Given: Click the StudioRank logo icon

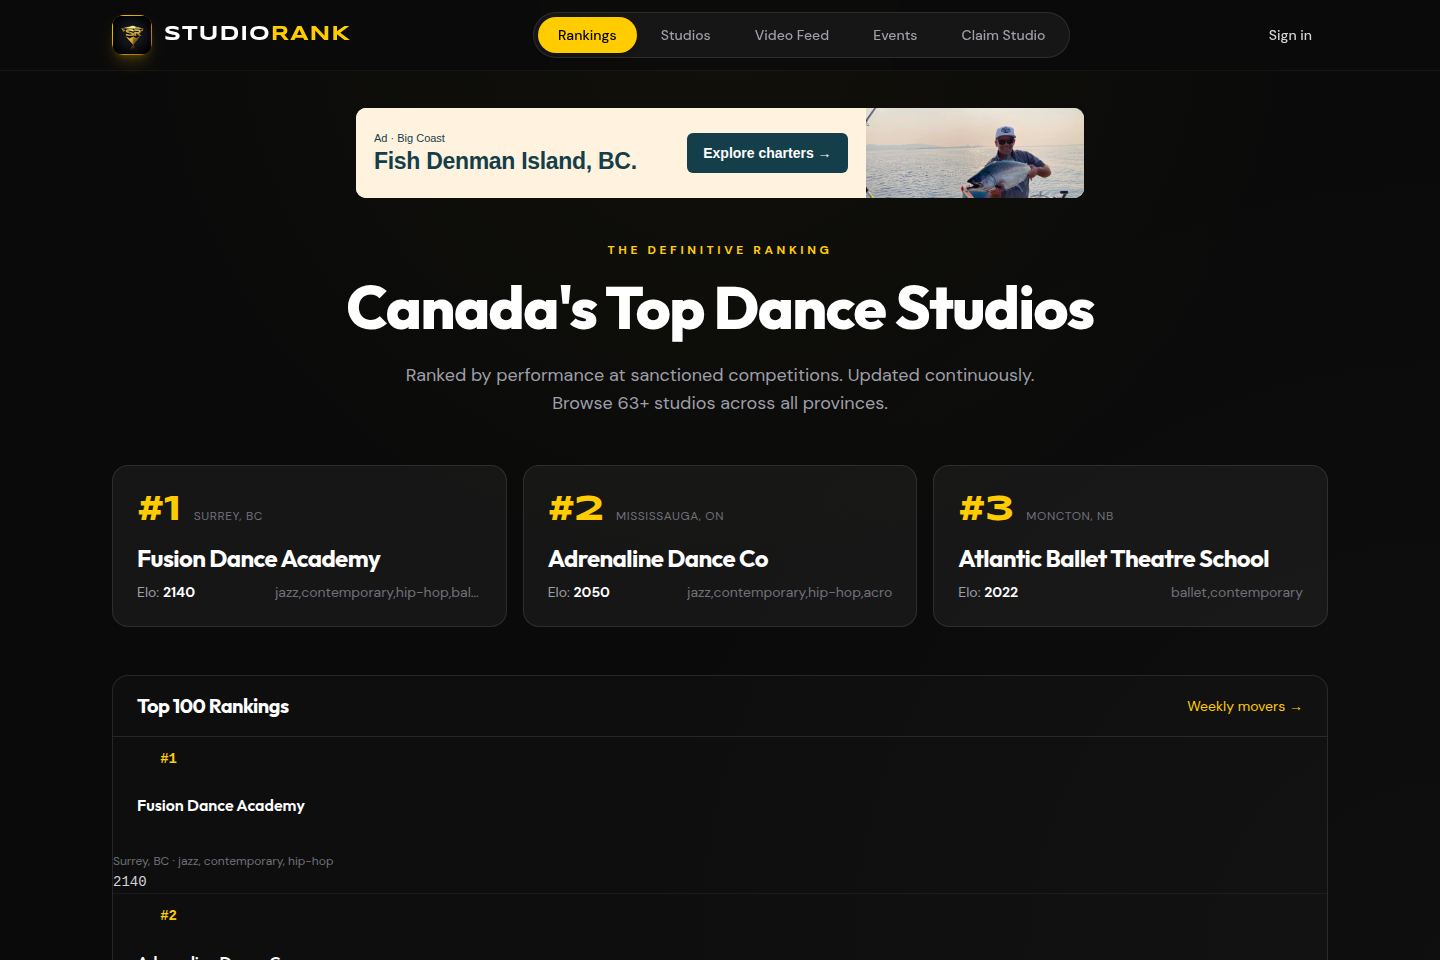Looking at the screenshot, I should coord(132,35).
